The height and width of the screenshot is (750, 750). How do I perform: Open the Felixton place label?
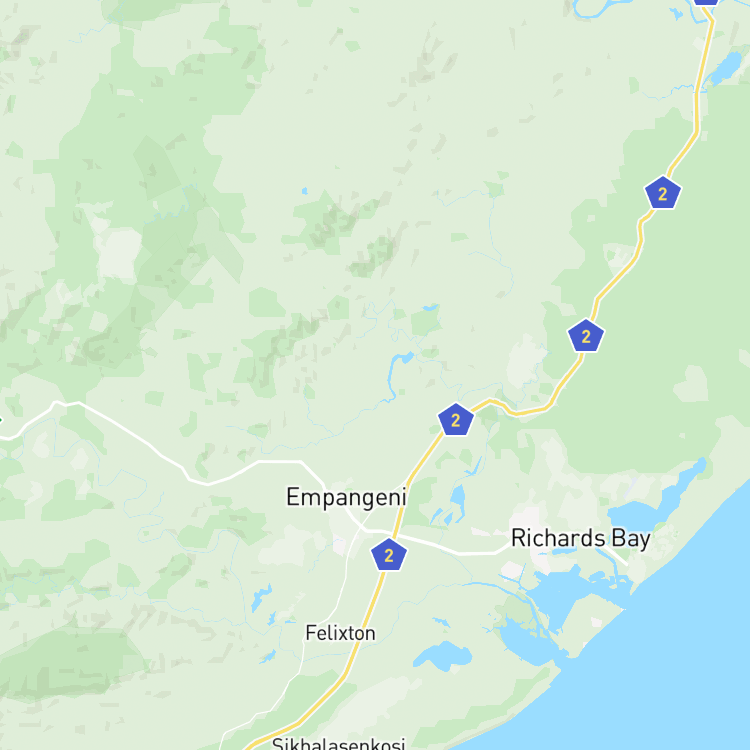tap(341, 633)
